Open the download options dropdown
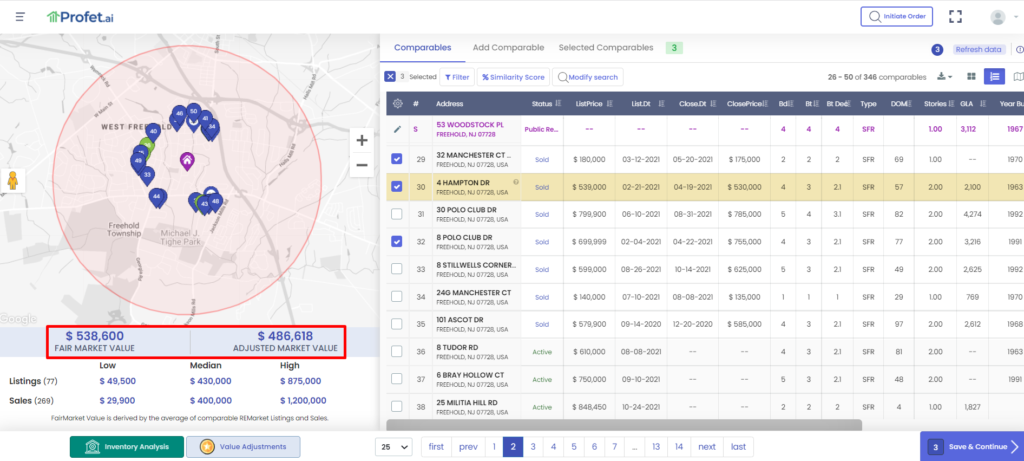Screen dimensions: 1024x461 point(944,76)
